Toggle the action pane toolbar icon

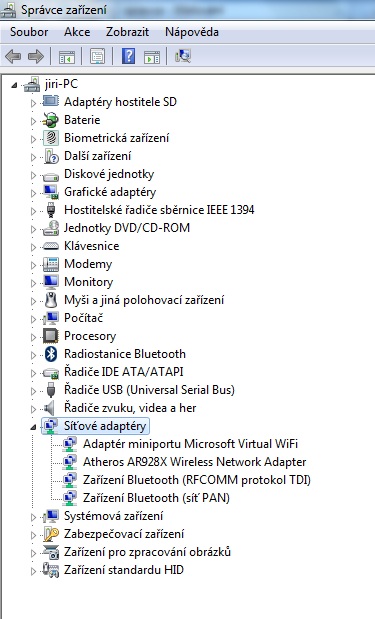point(152,57)
